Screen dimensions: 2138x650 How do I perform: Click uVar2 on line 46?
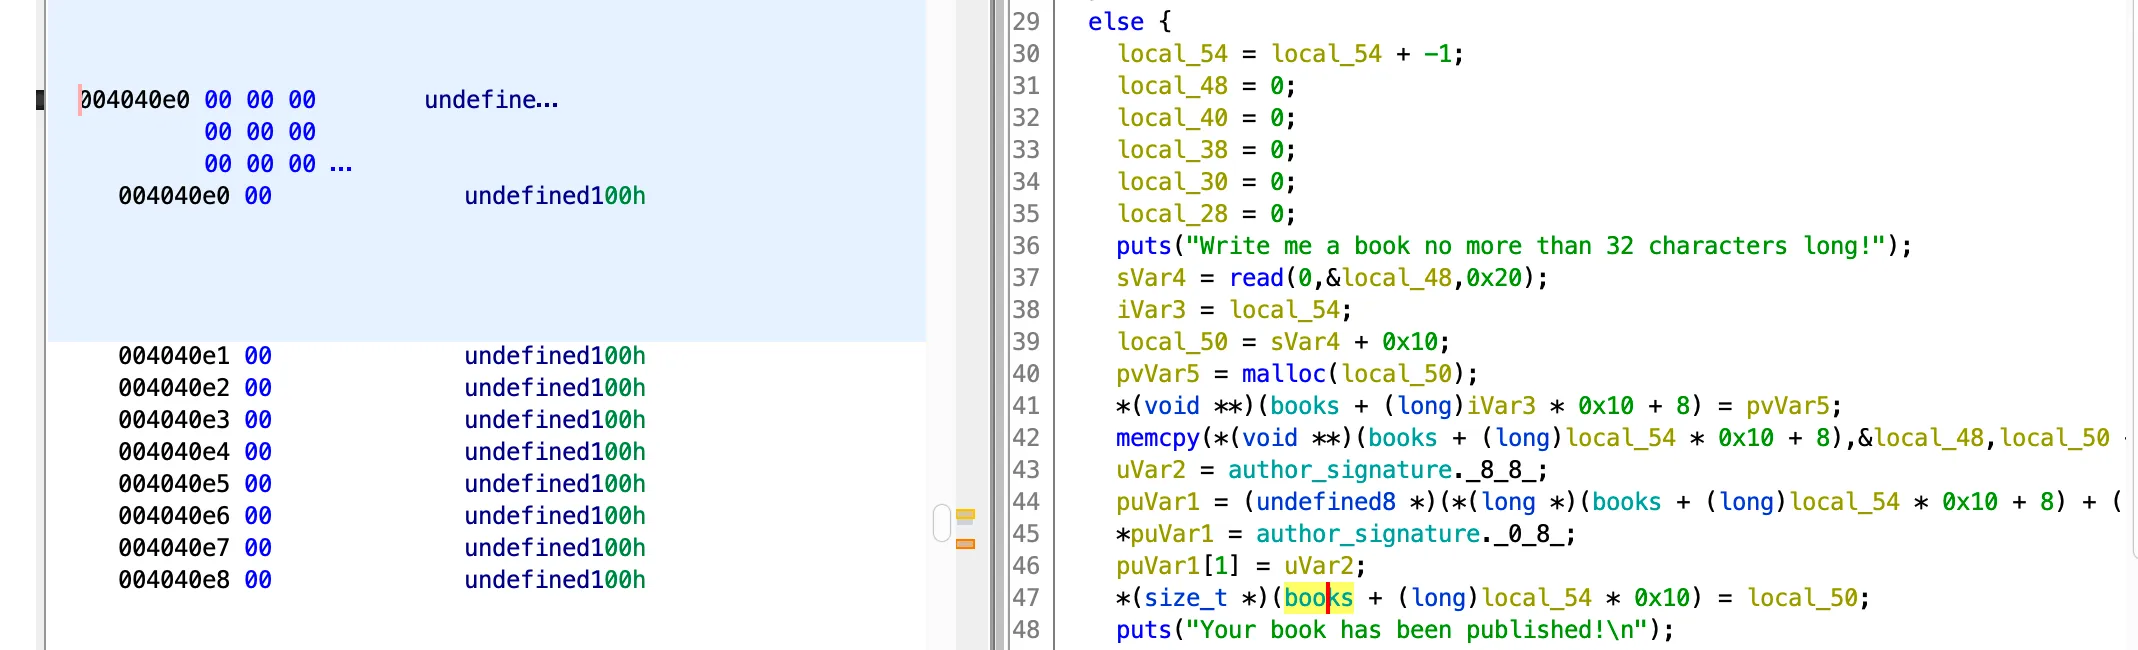[1318, 566]
